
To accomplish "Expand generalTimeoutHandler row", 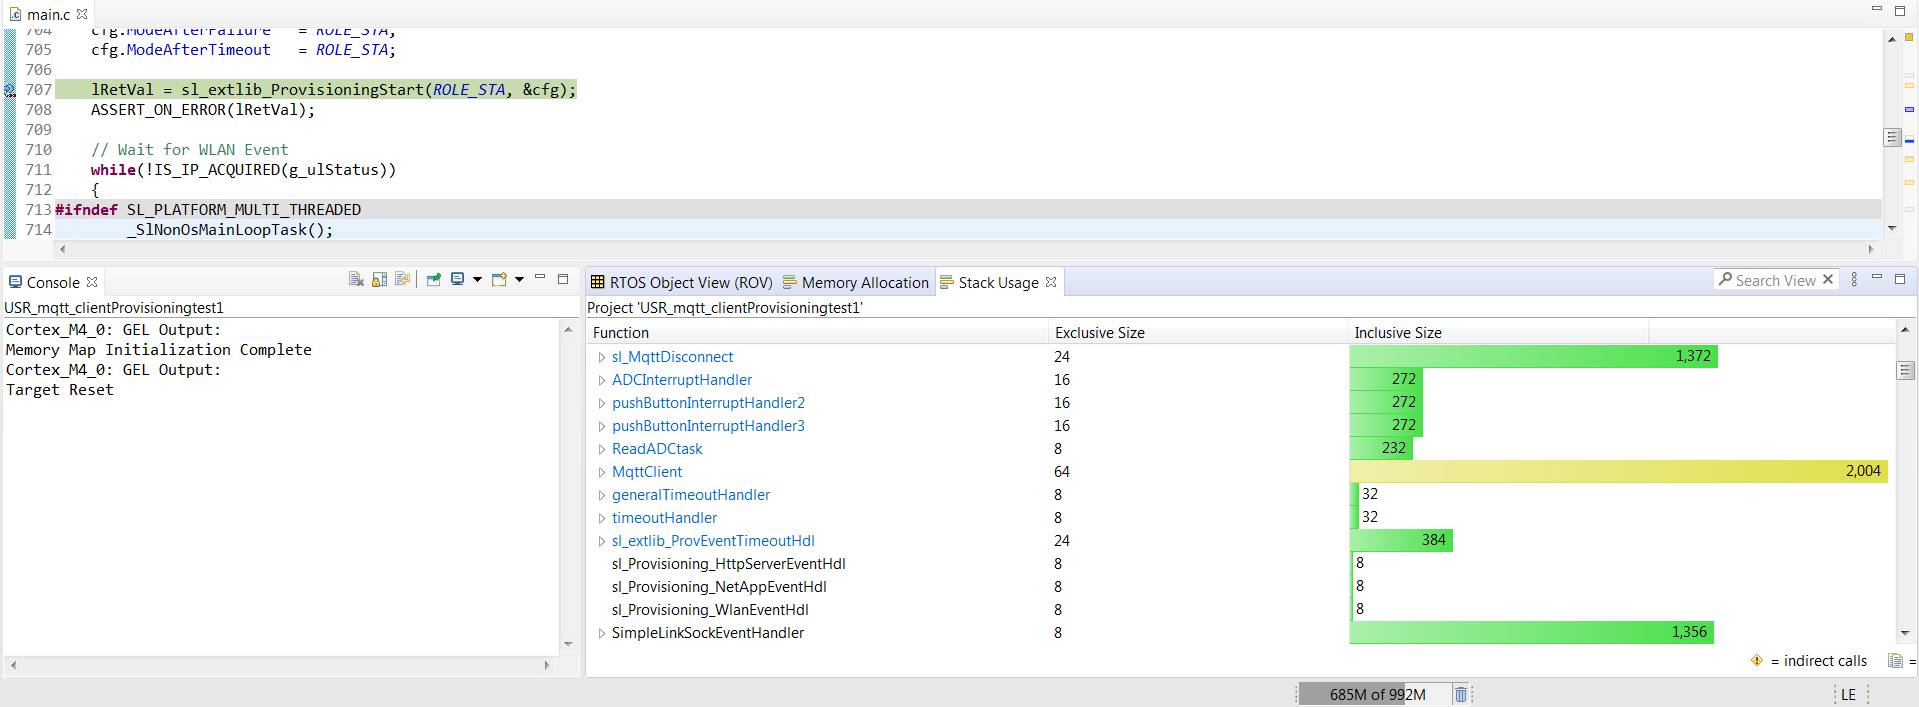I will pyautogui.click(x=601, y=495).
